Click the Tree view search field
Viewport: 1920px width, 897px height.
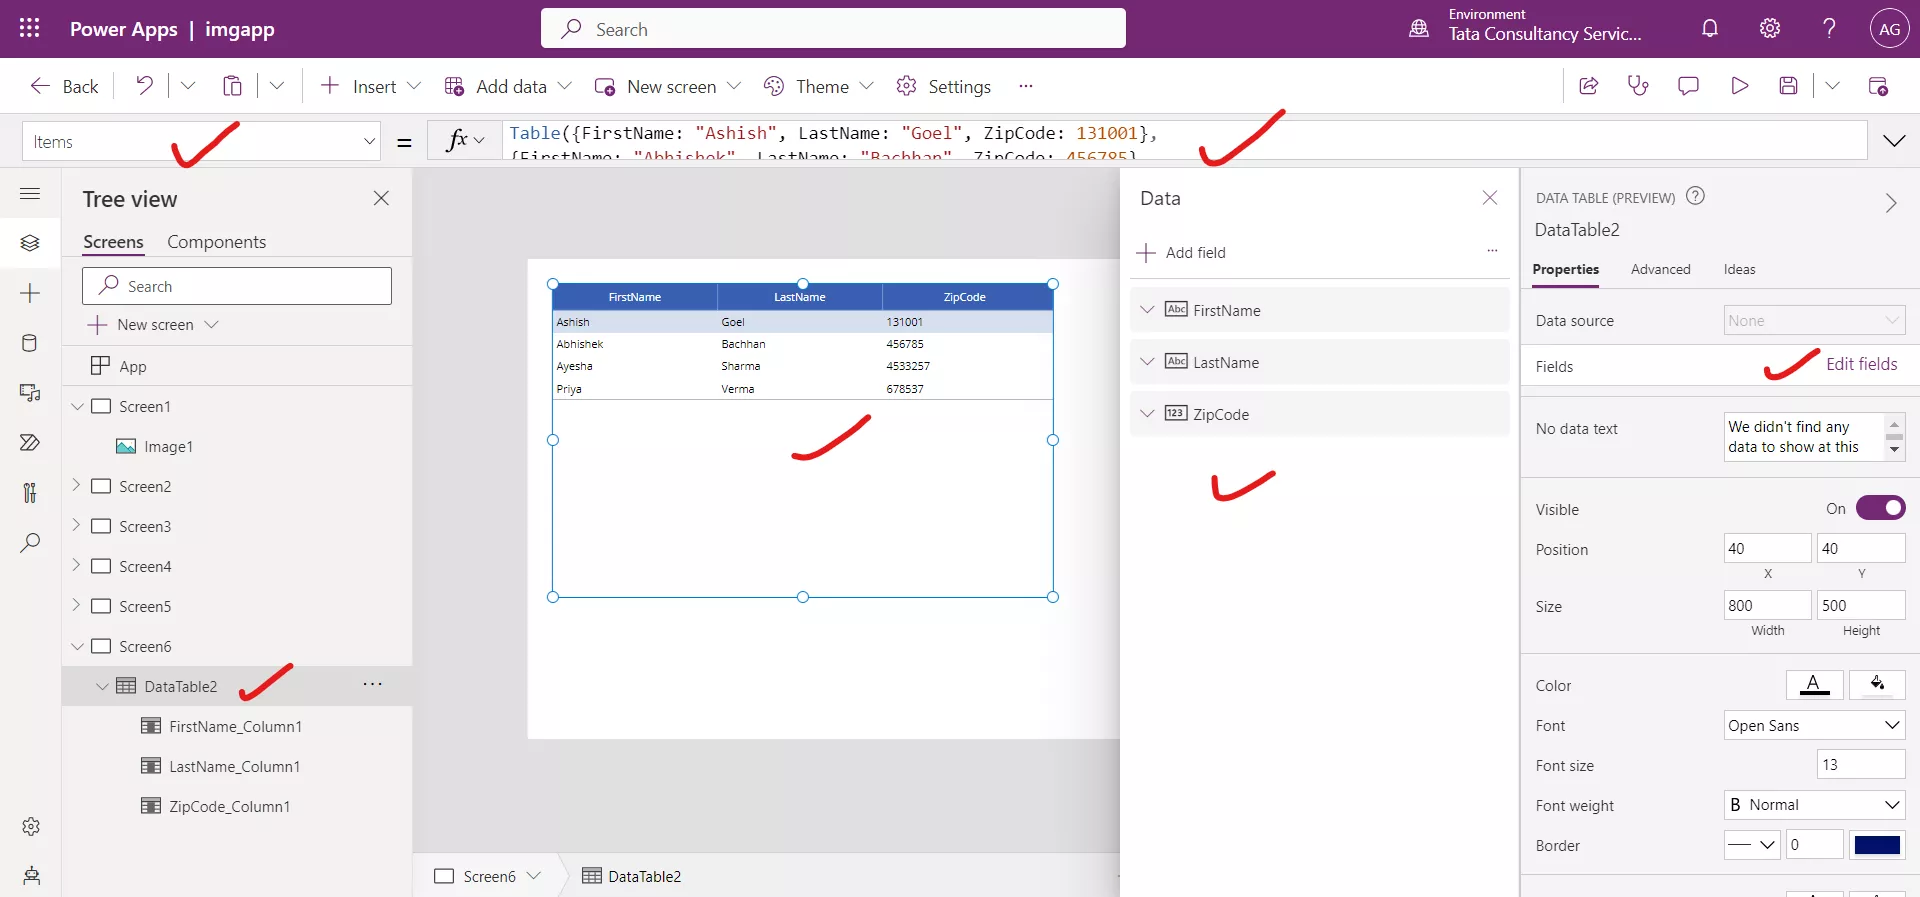[237, 286]
